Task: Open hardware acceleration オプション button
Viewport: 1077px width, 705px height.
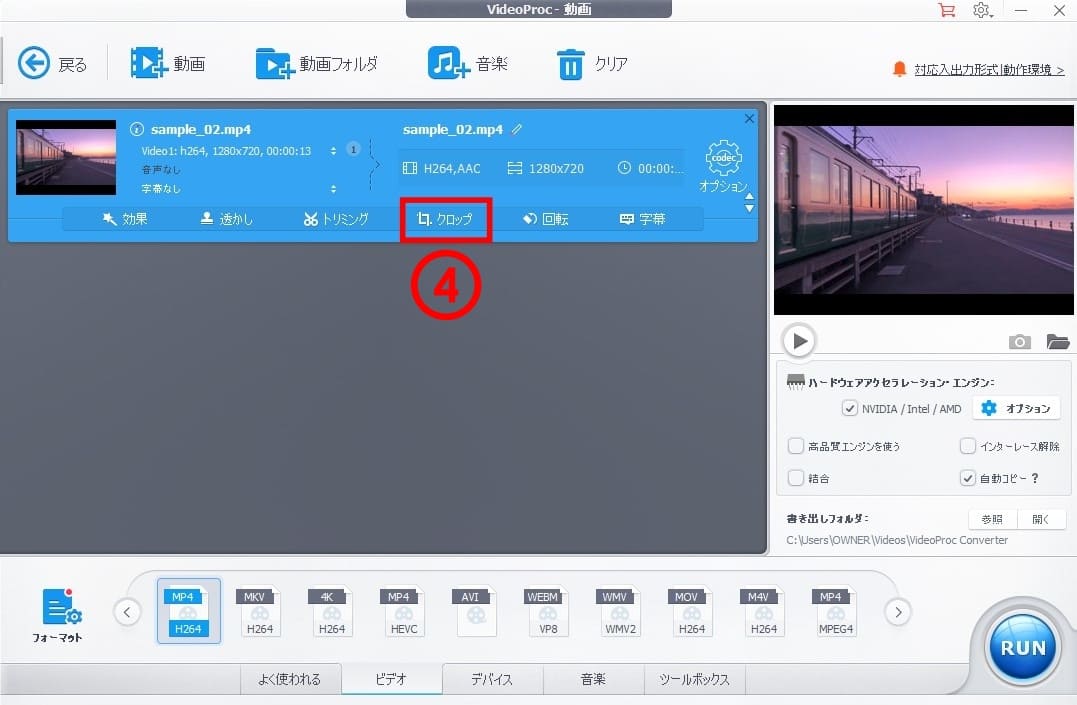Action: click(1018, 409)
